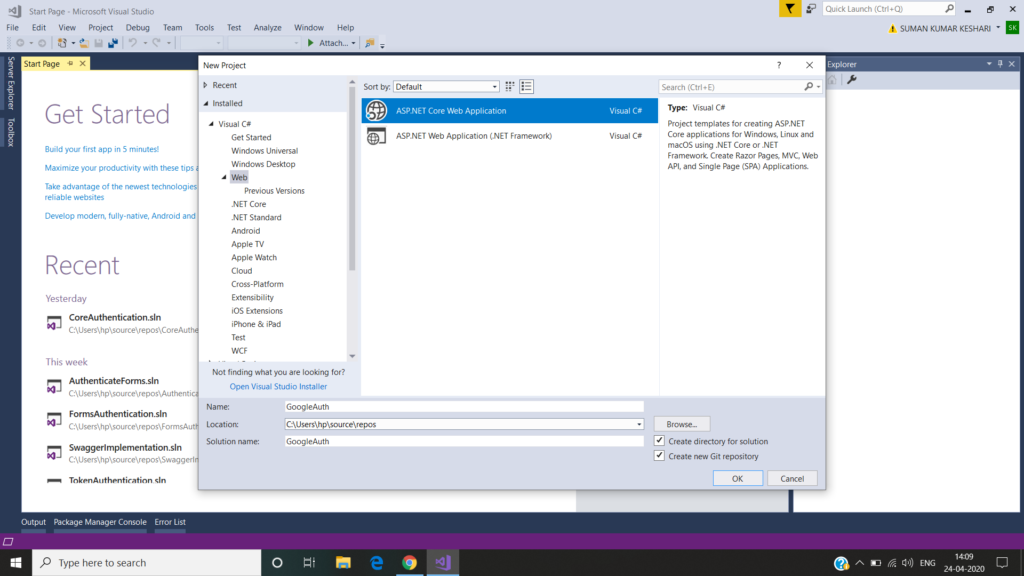1024x576 pixels.
Task: Toggle Create directory for solution checkbox
Action: tap(659, 441)
